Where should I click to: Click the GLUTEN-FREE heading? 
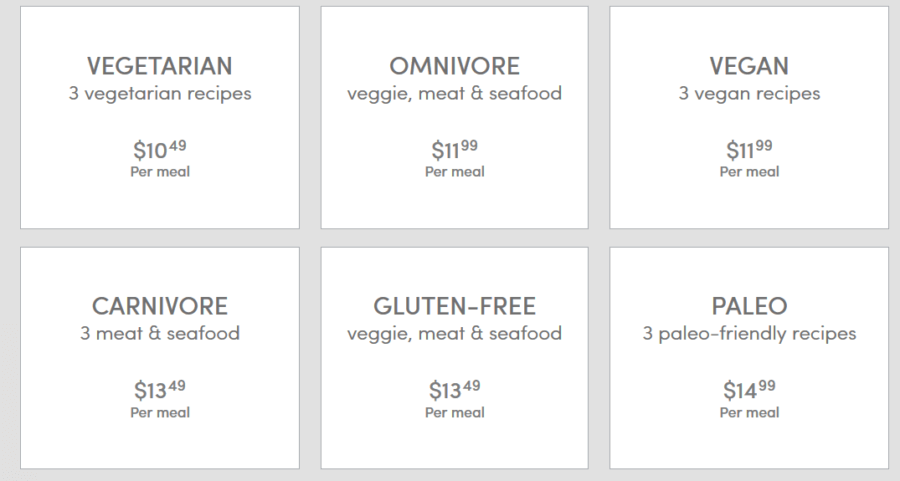tap(455, 306)
